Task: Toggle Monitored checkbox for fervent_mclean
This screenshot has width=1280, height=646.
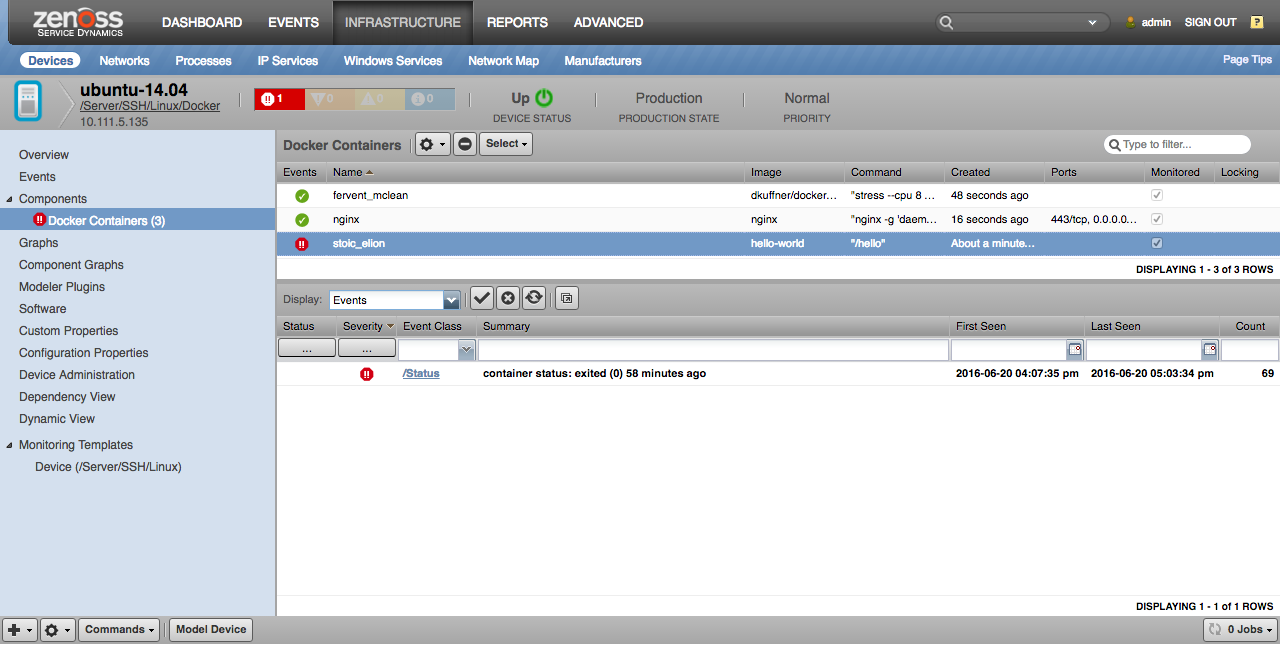Action: (x=1157, y=196)
